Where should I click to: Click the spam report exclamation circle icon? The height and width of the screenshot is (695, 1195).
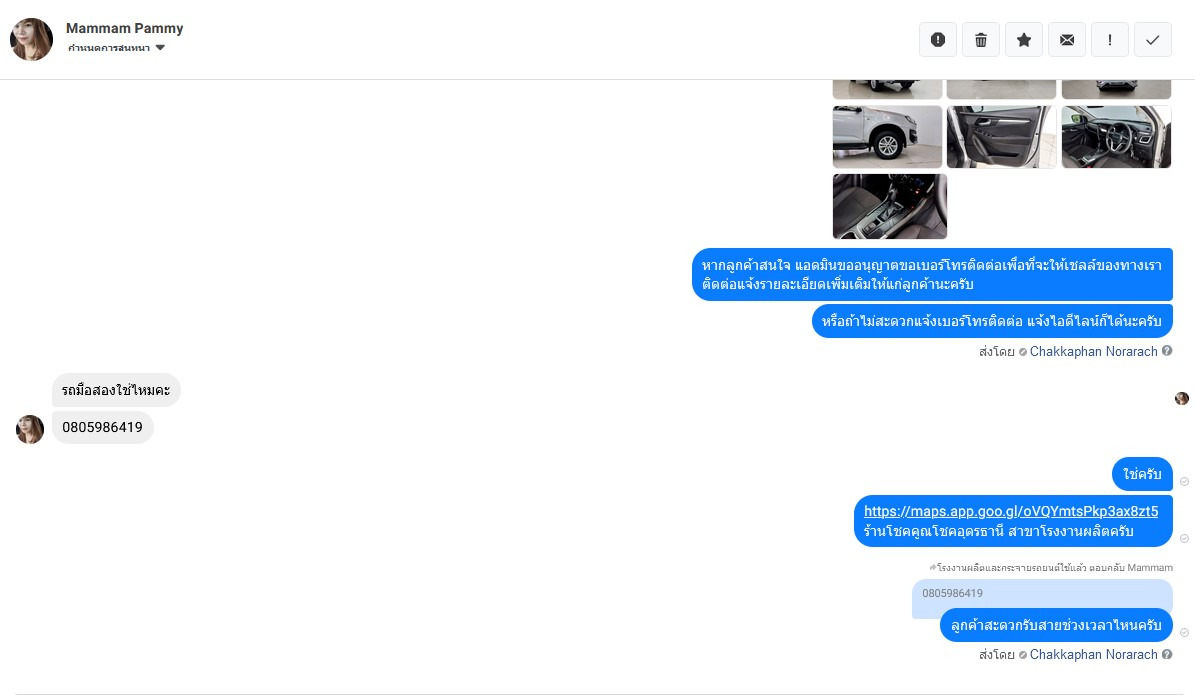[x=937, y=40]
